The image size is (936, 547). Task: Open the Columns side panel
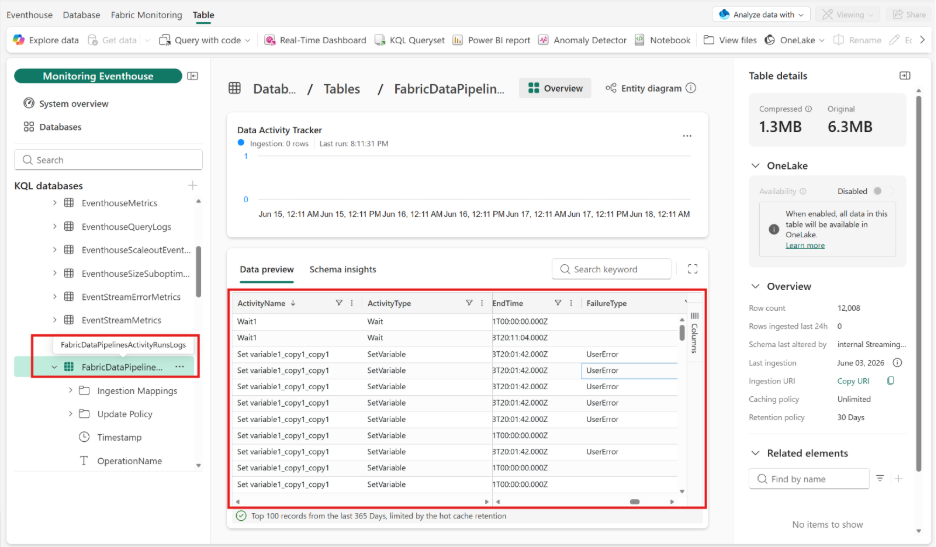pos(694,332)
